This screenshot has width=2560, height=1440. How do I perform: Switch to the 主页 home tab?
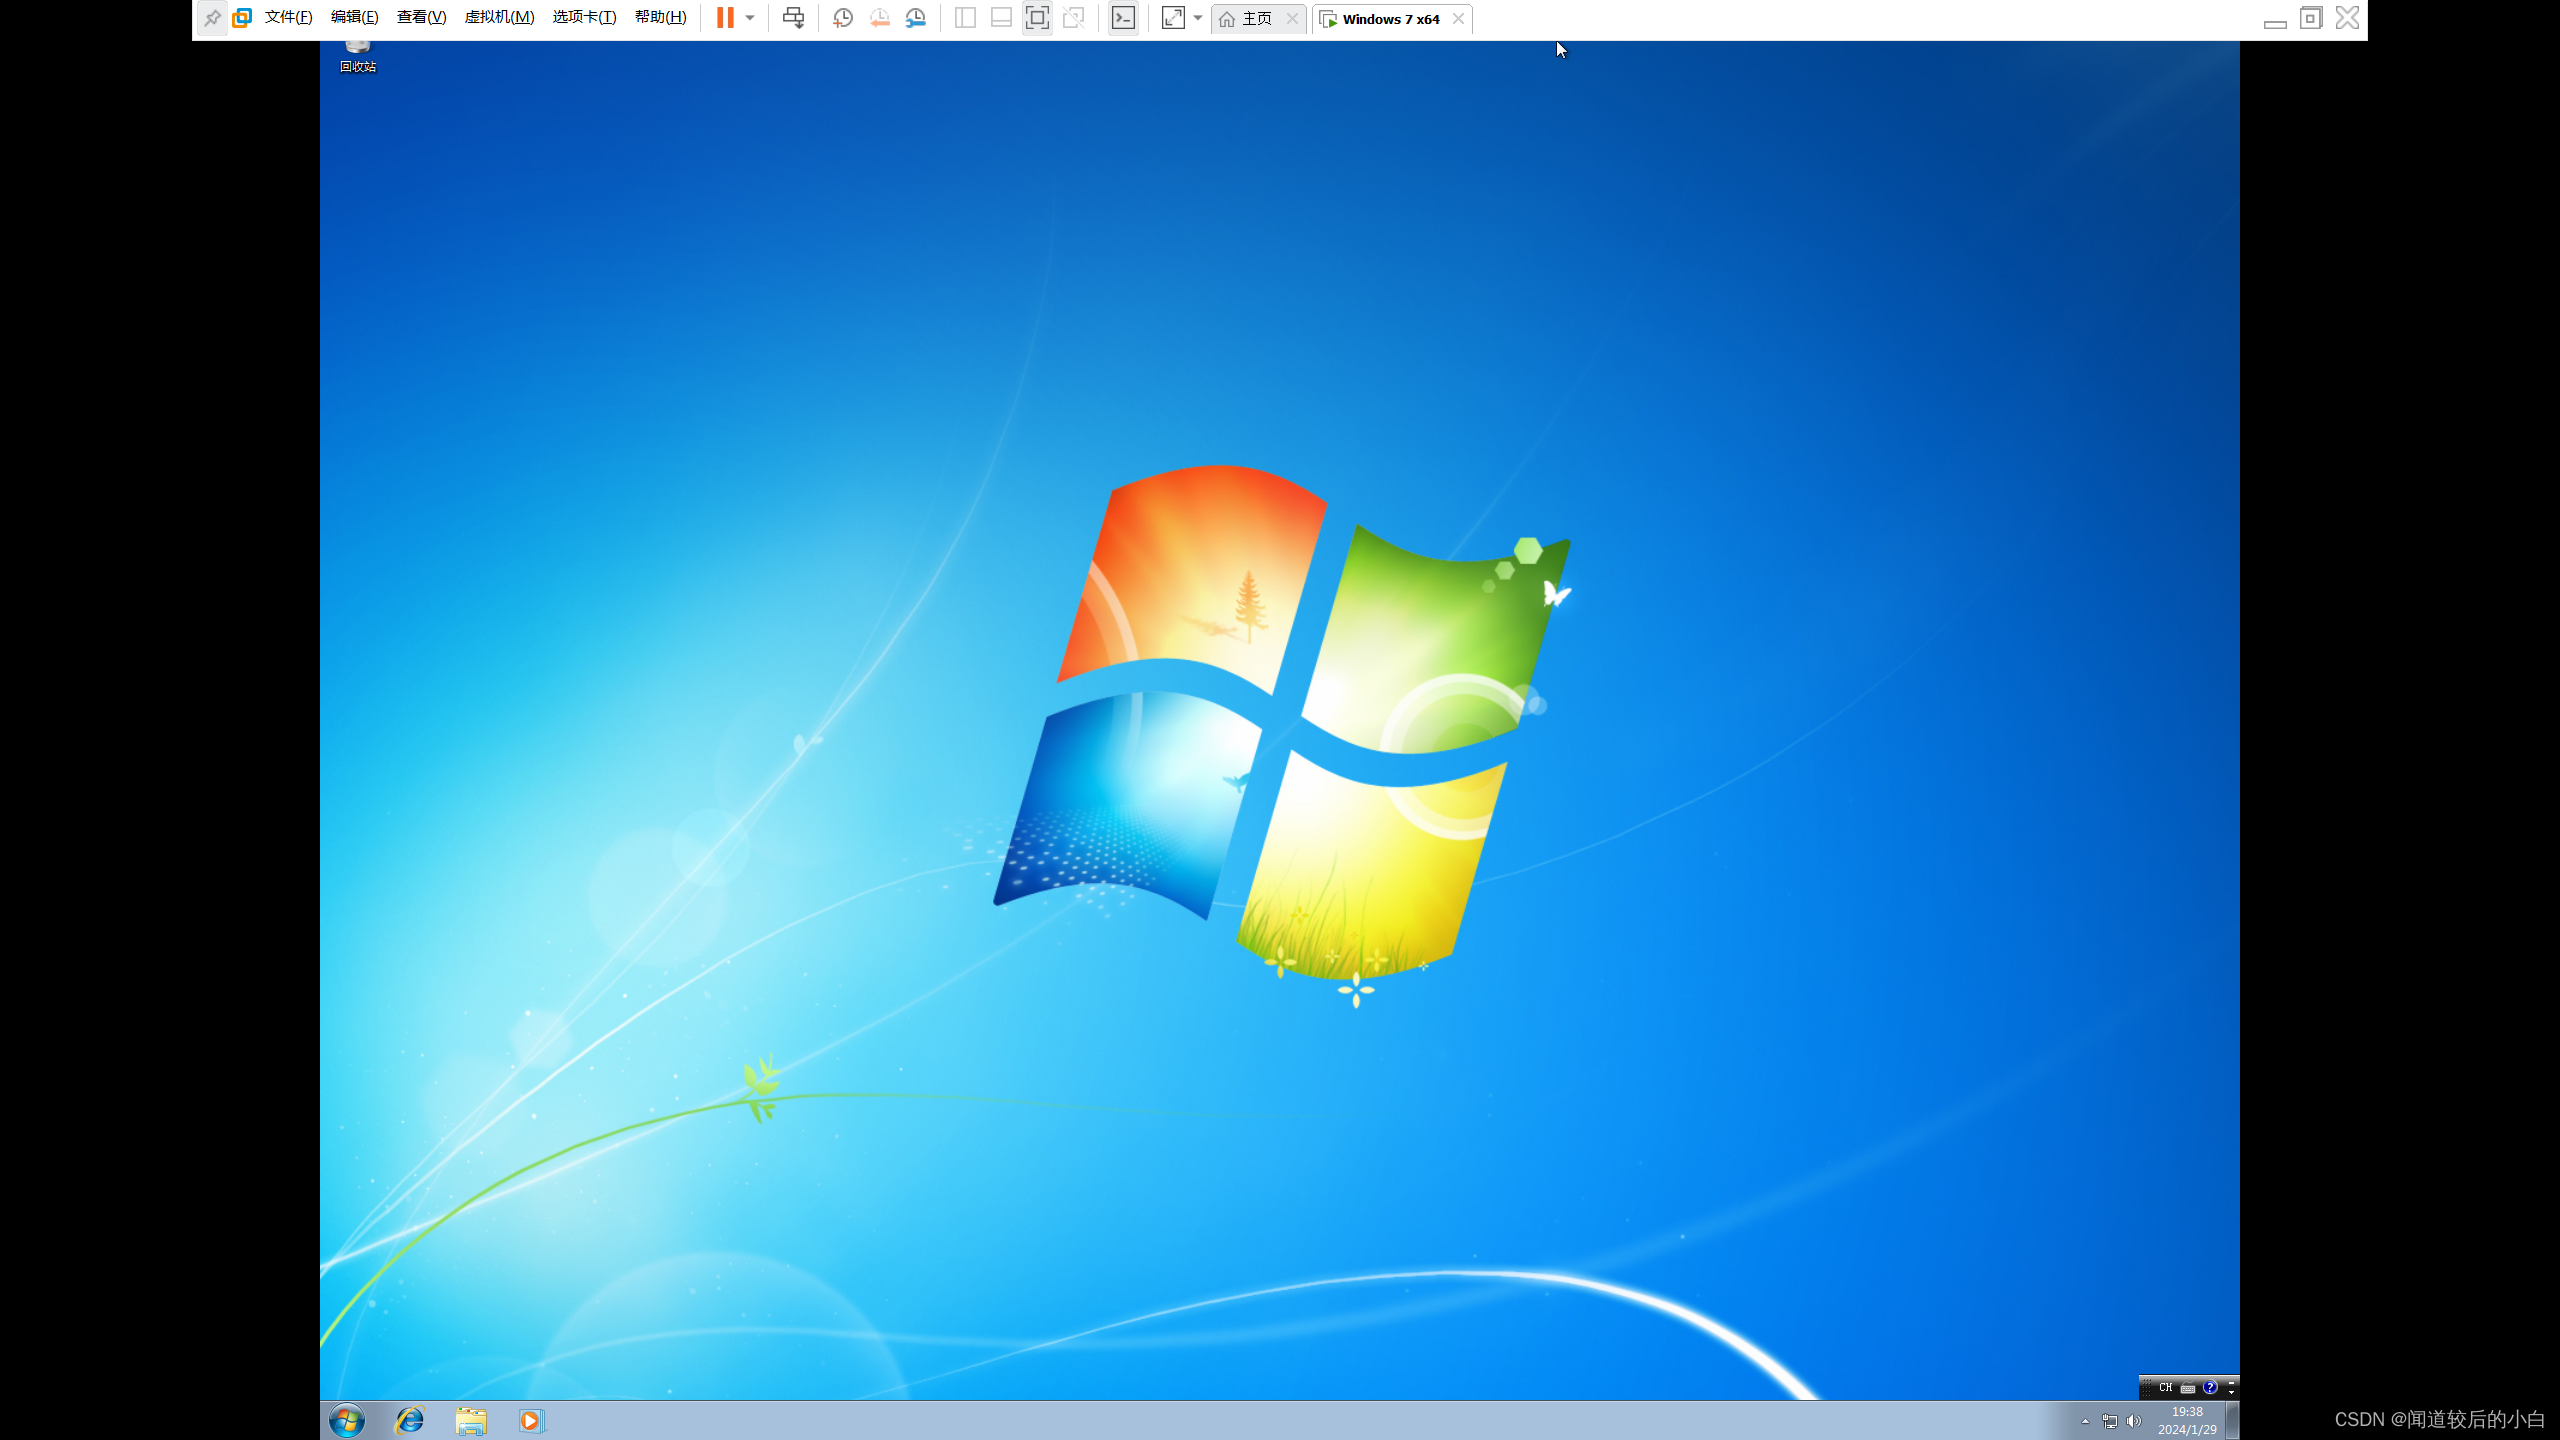(x=1250, y=18)
